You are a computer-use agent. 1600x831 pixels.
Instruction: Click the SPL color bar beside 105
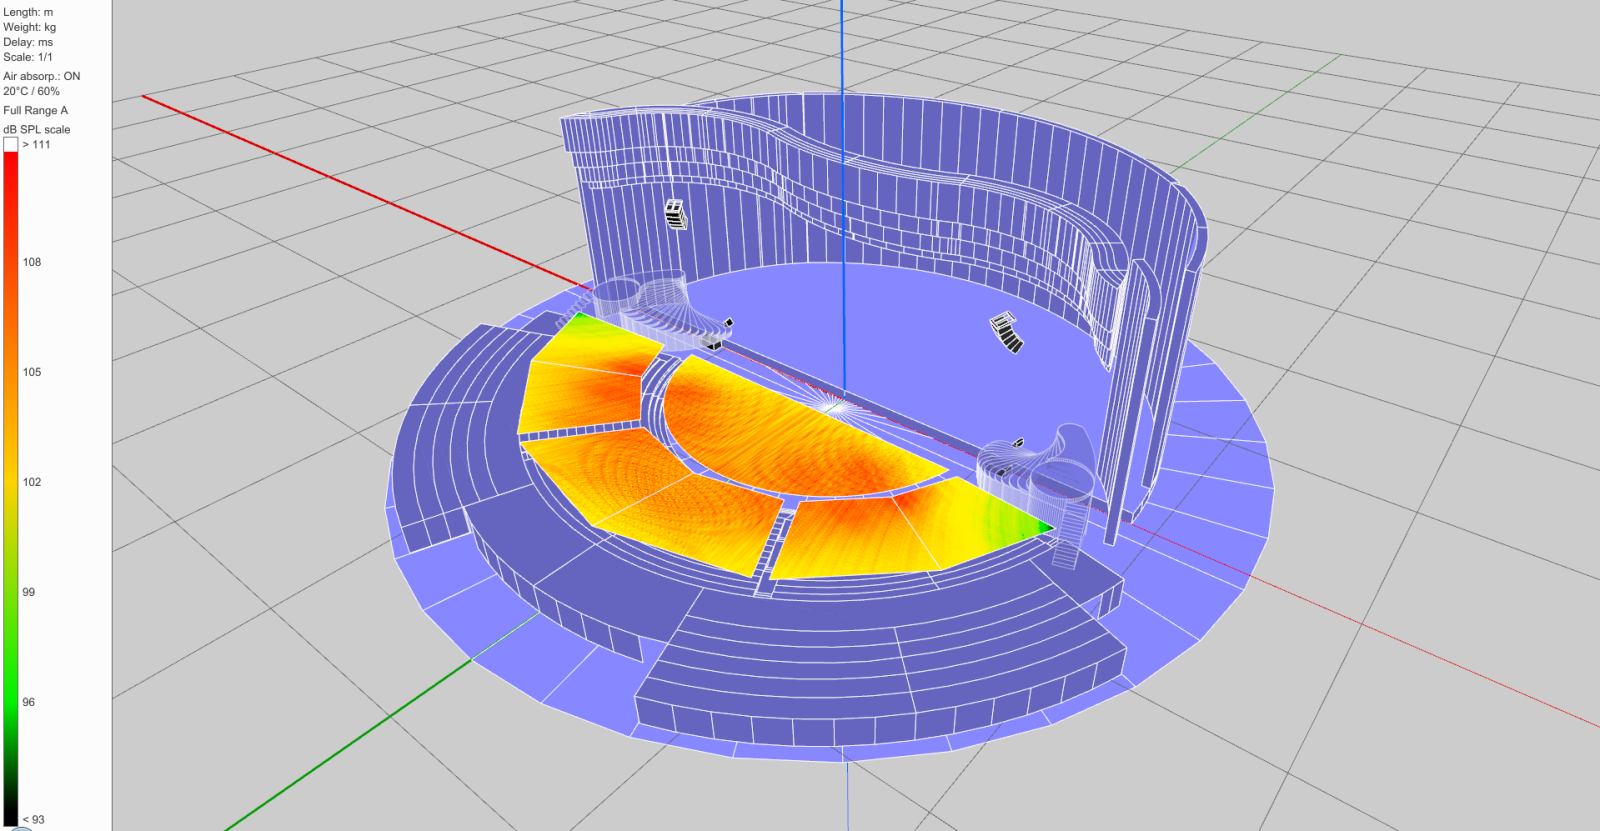pyautogui.click(x=10, y=372)
